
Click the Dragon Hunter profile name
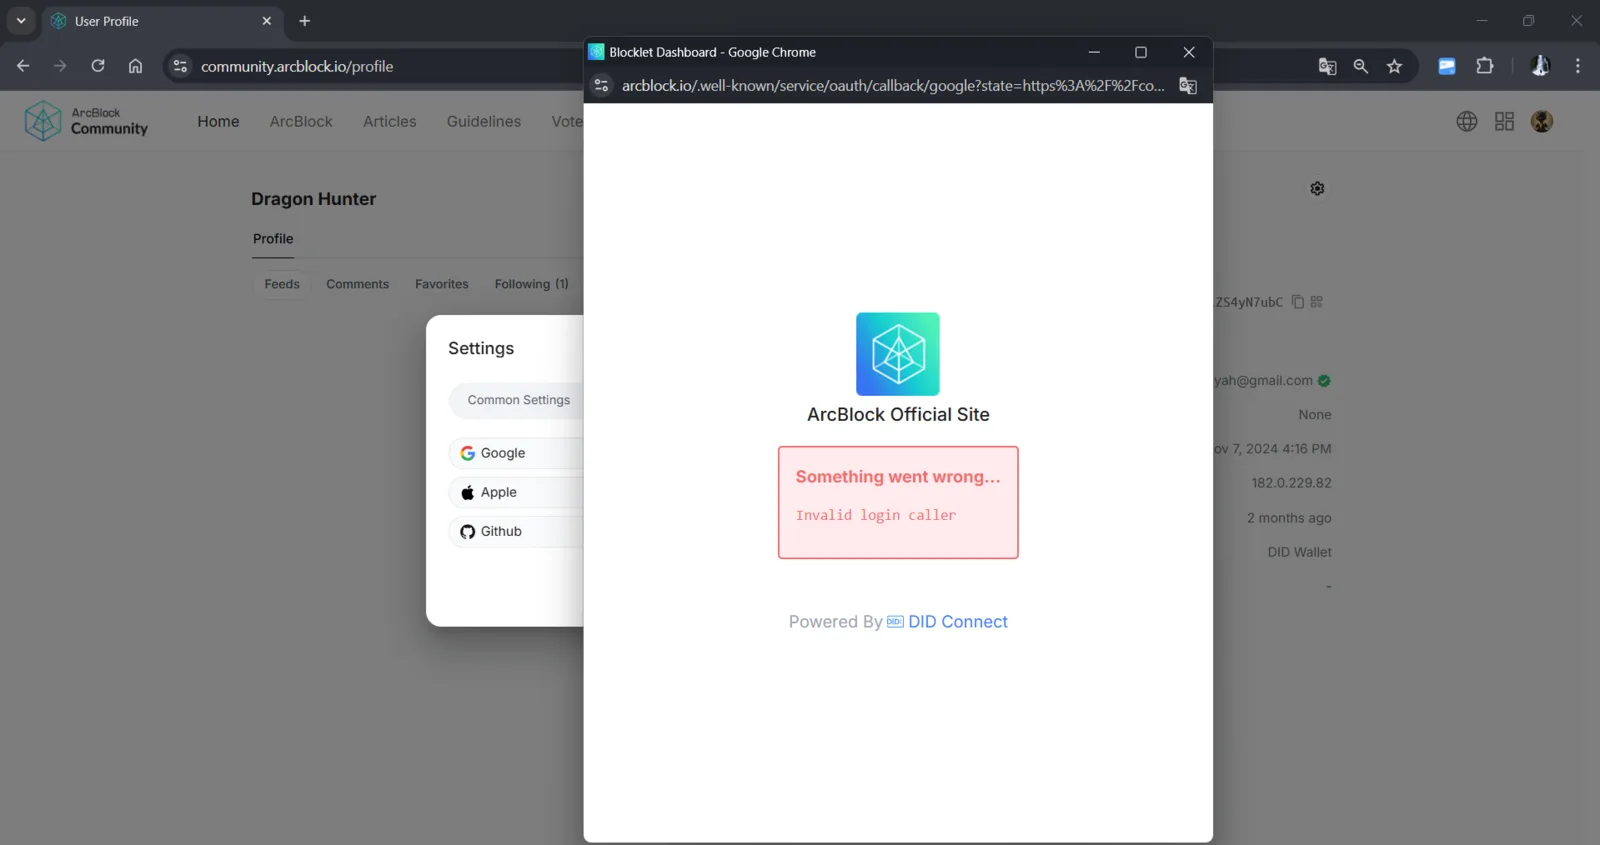(314, 199)
